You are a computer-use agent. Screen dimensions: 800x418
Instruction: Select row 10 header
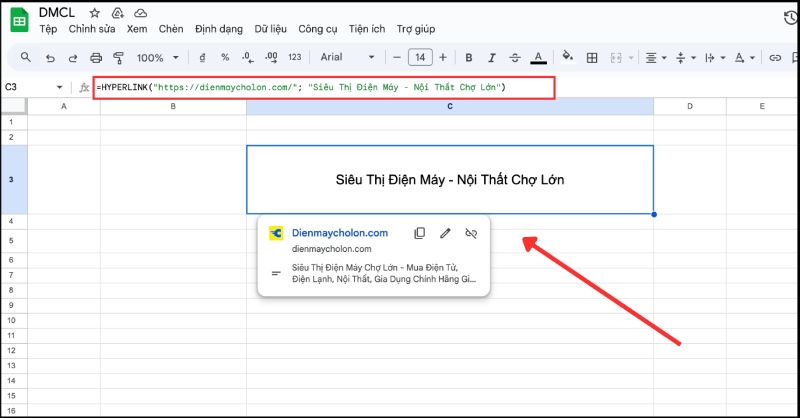(13, 321)
